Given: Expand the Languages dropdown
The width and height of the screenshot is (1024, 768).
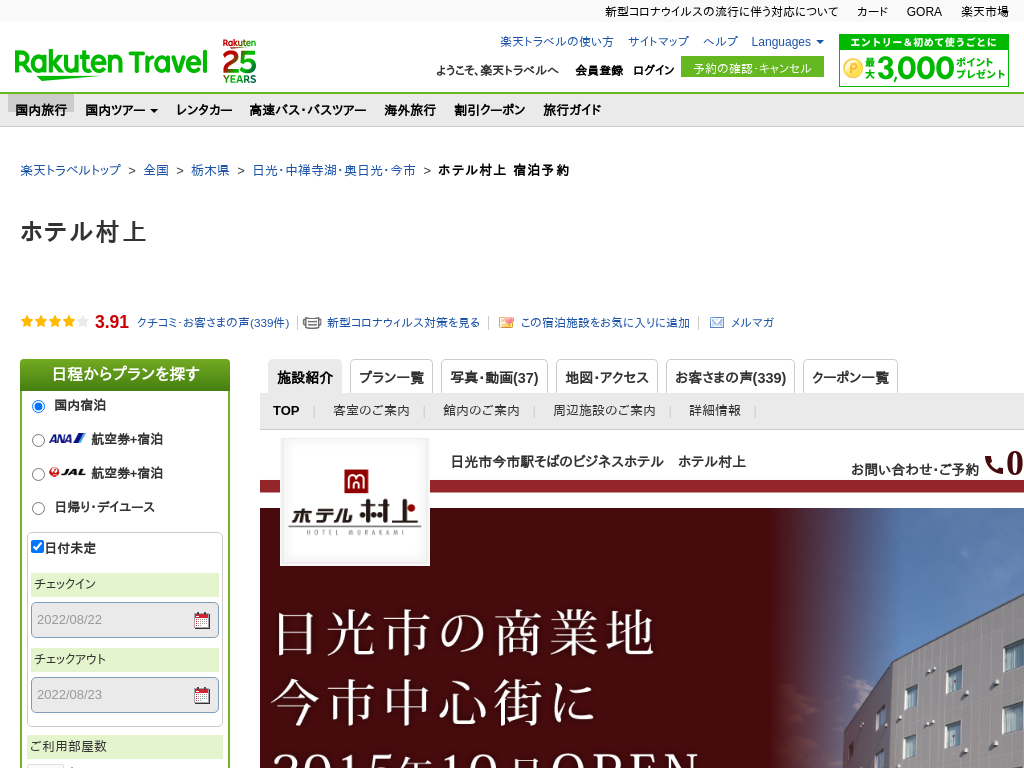Looking at the screenshot, I should 787,42.
